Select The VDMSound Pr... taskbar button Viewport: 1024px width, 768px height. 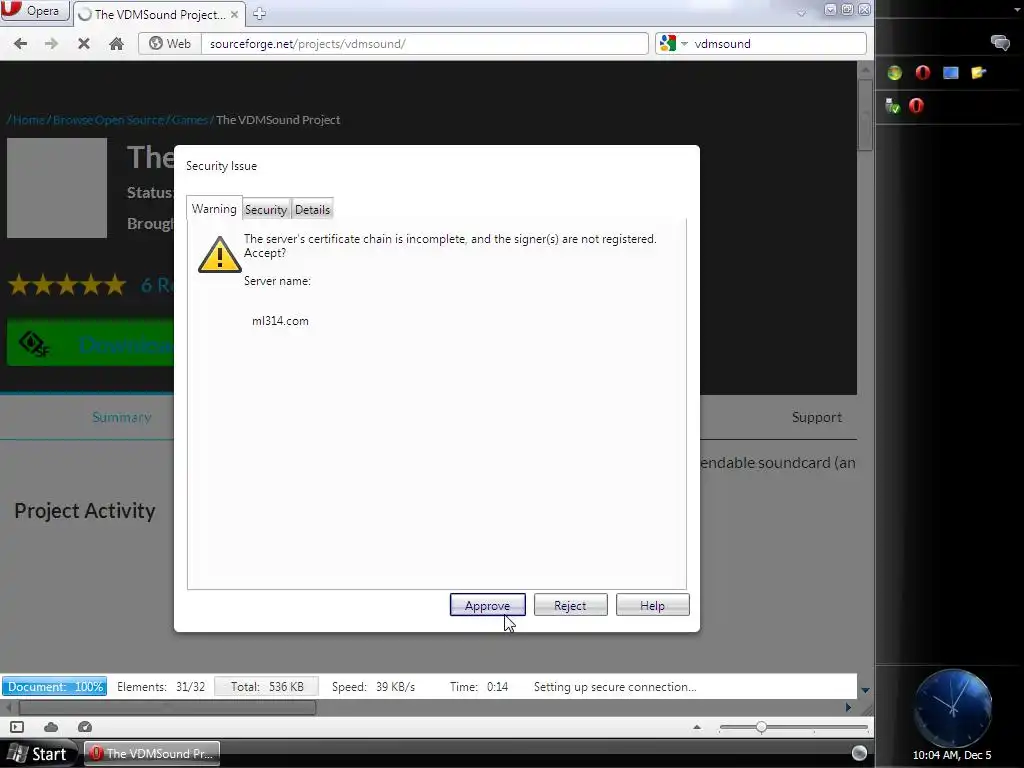pyautogui.click(x=152, y=754)
